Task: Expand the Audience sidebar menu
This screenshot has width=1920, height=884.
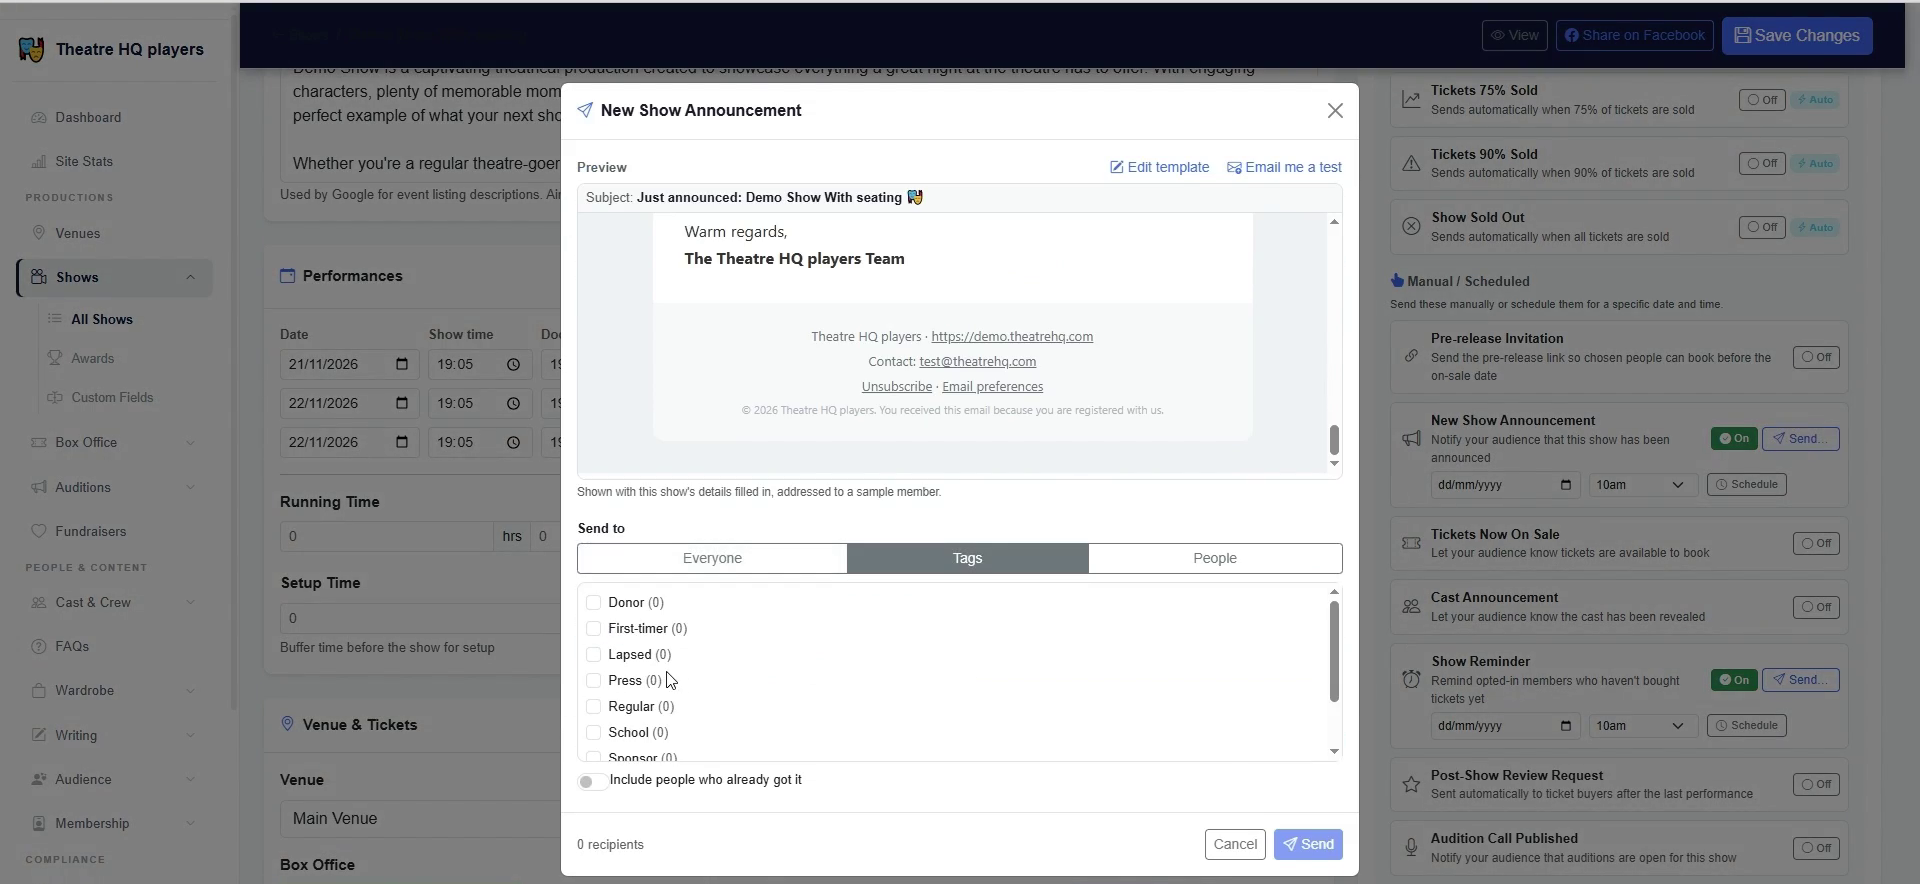Action: [x=190, y=779]
